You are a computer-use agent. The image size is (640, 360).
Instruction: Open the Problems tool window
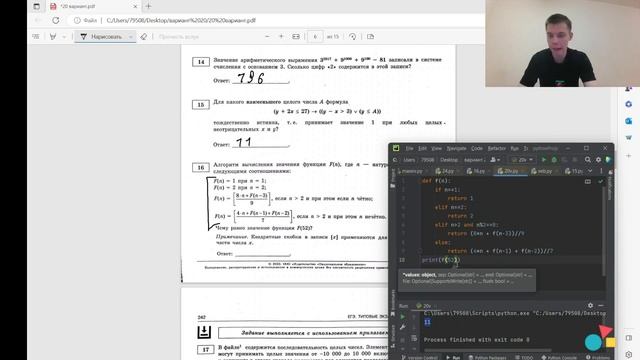pyautogui.click(x=598, y=358)
